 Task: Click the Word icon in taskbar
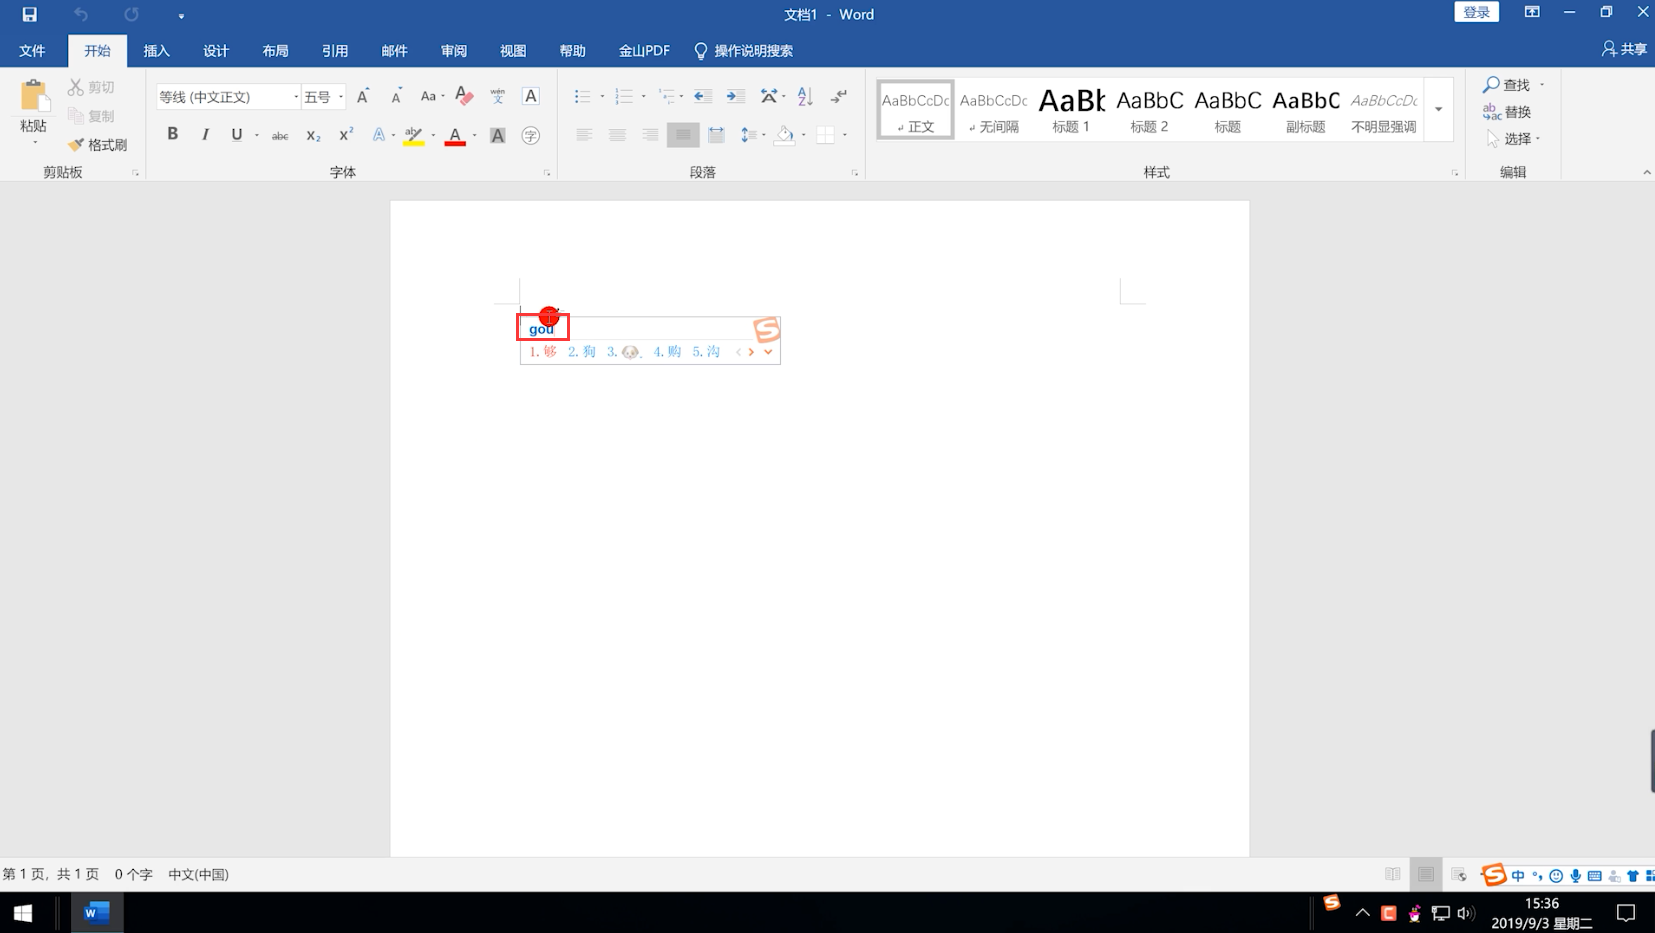[x=97, y=913]
